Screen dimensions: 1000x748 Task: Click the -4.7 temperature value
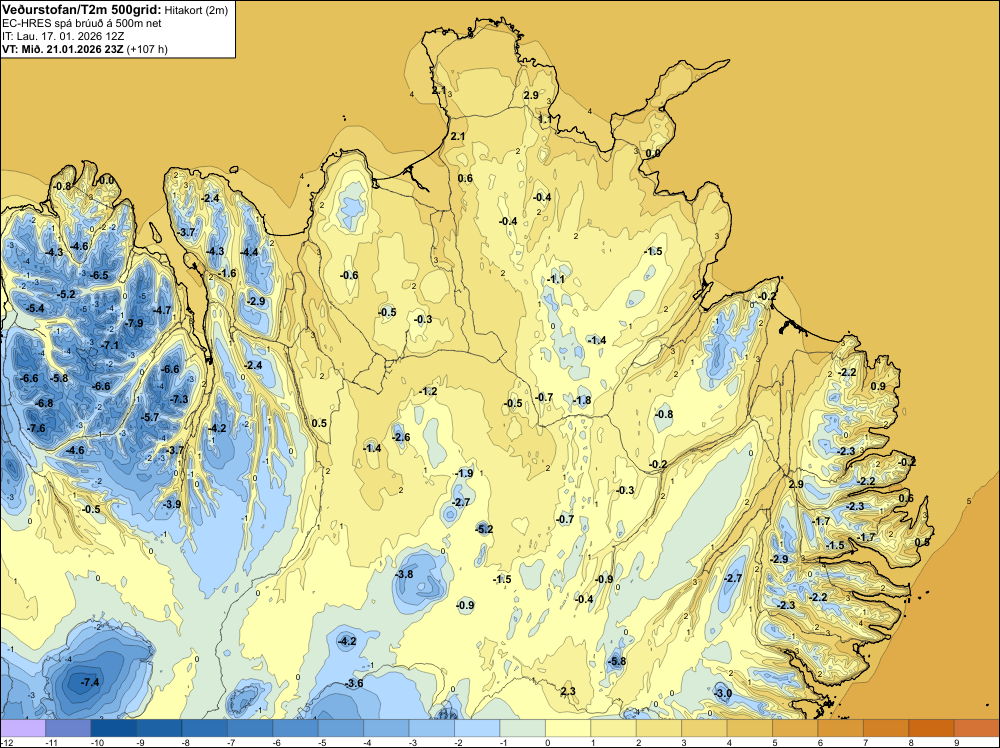[x=162, y=311]
